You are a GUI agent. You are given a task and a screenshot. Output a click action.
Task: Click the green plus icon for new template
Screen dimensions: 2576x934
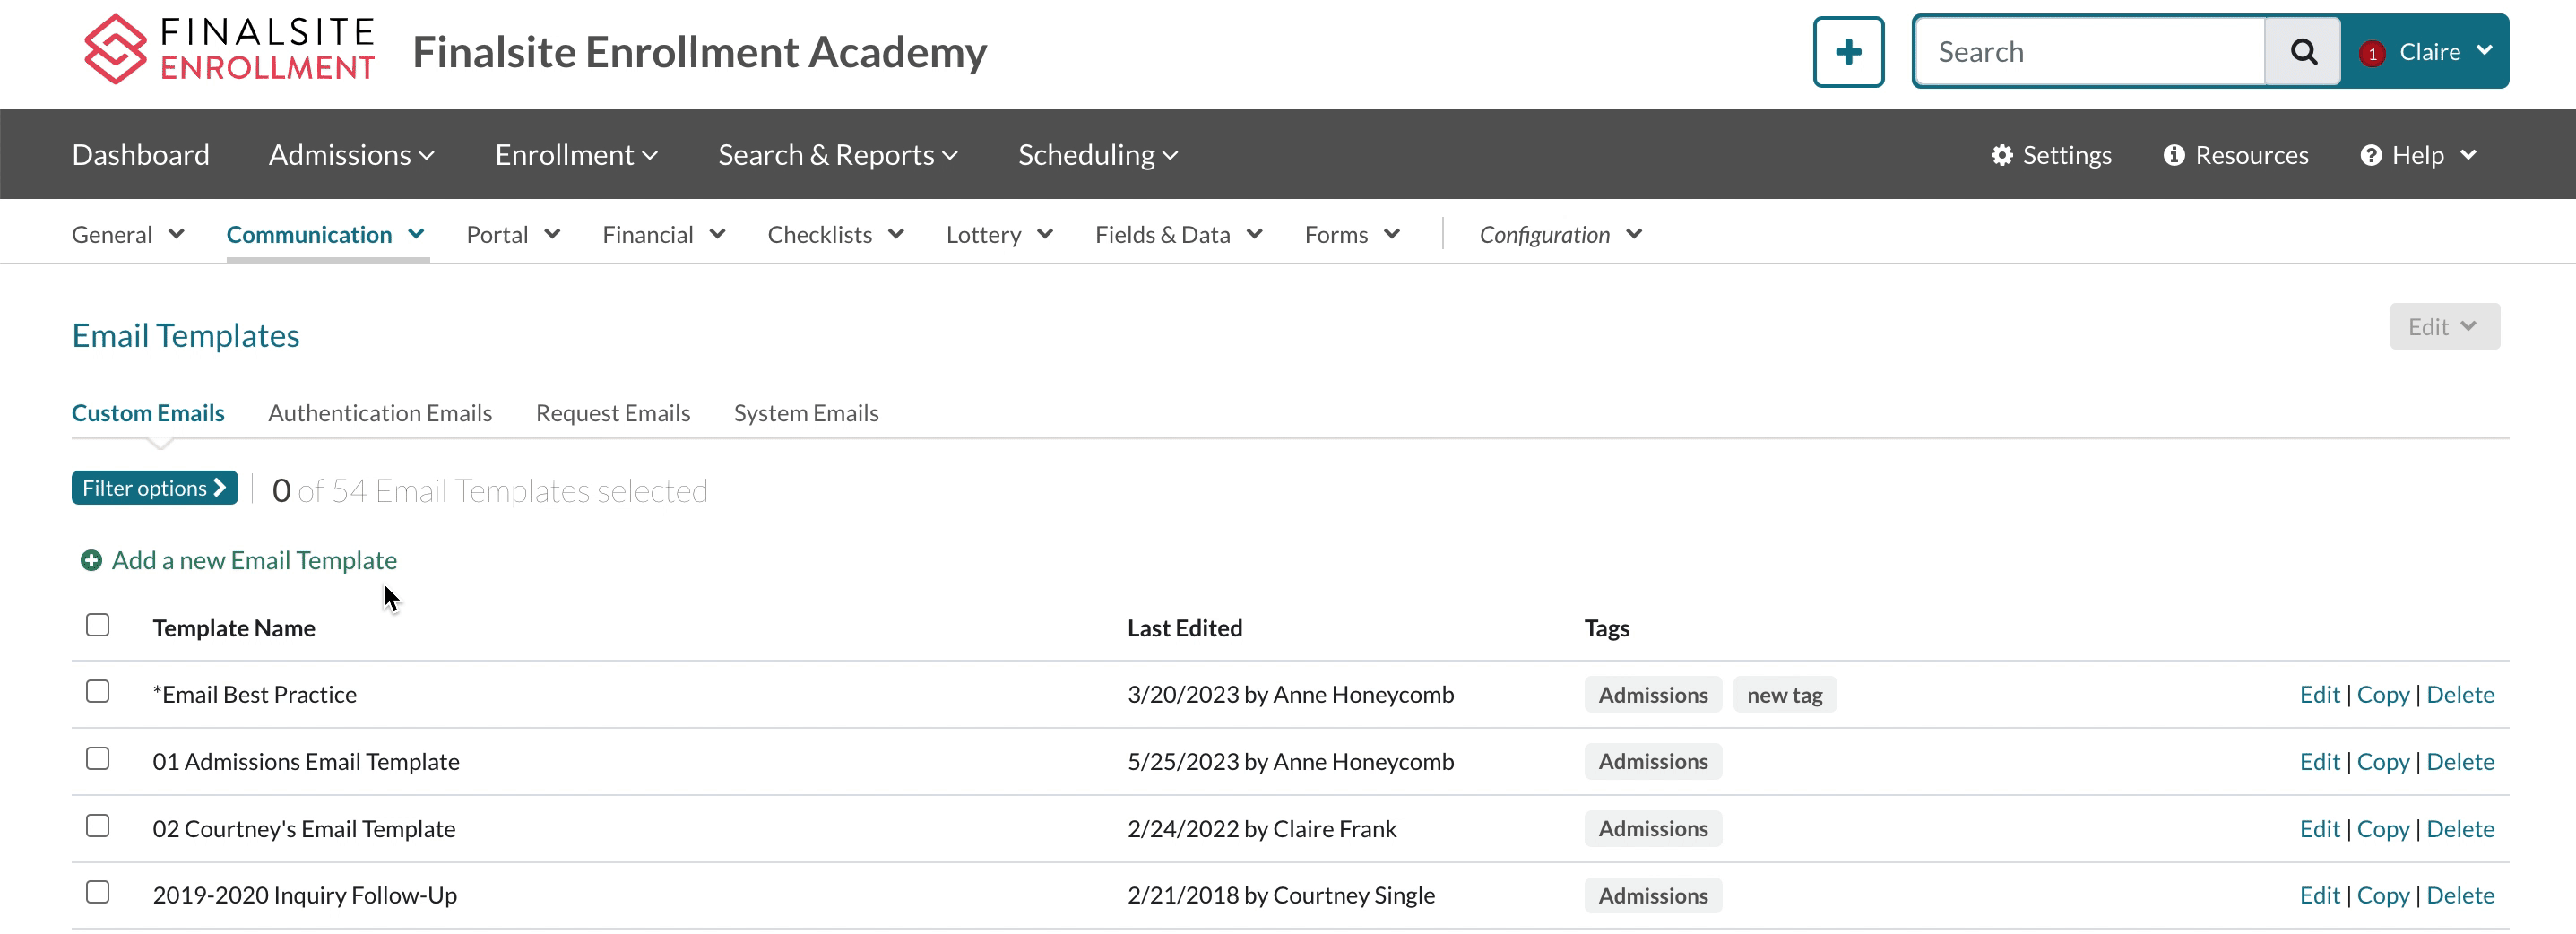coord(91,561)
